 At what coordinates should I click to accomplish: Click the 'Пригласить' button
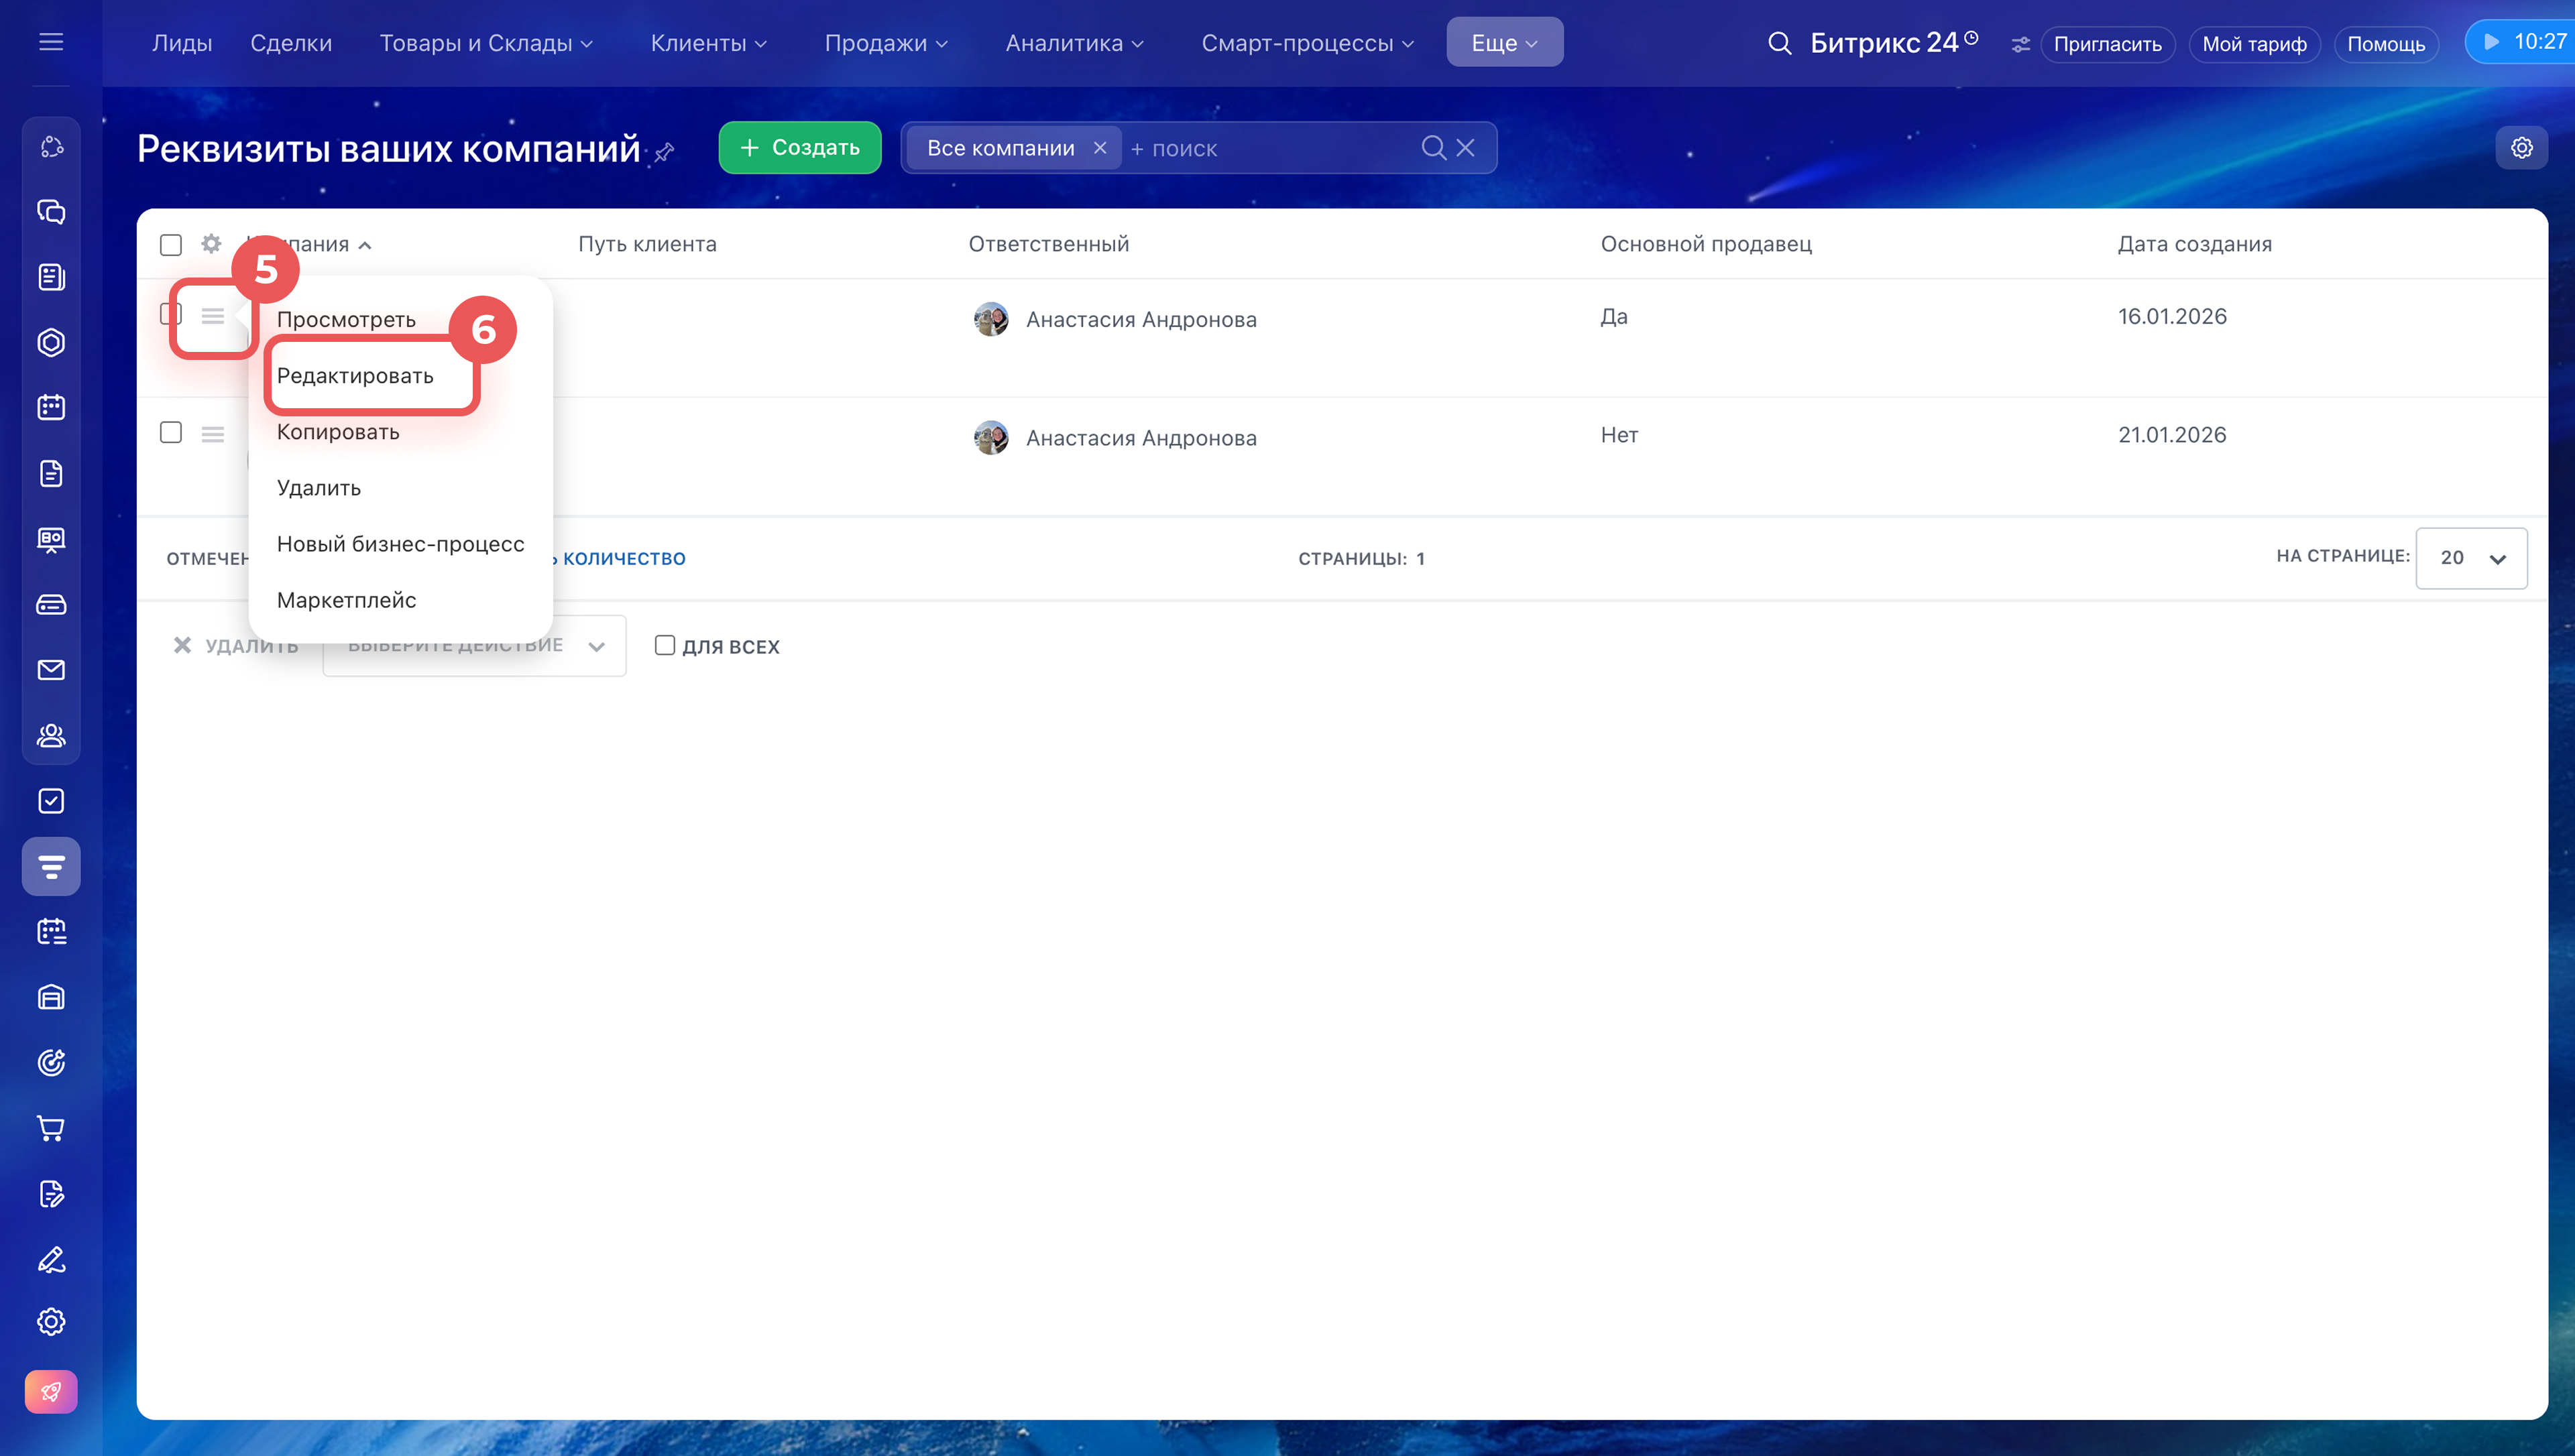click(x=2107, y=44)
